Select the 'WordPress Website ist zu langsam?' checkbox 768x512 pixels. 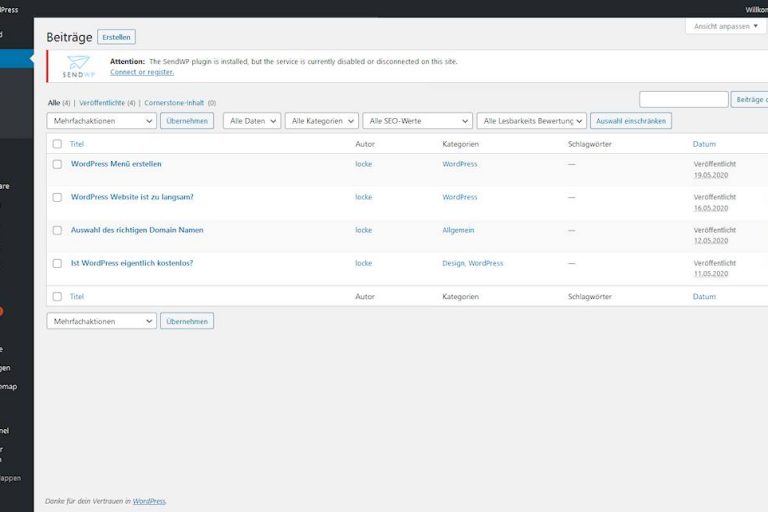click(x=57, y=197)
